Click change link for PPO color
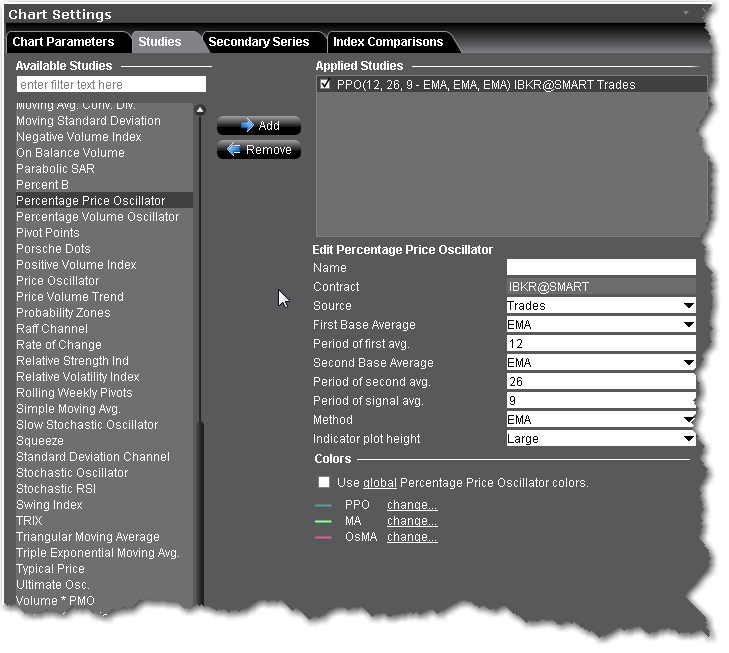729x653 pixels. (x=412, y=505)
